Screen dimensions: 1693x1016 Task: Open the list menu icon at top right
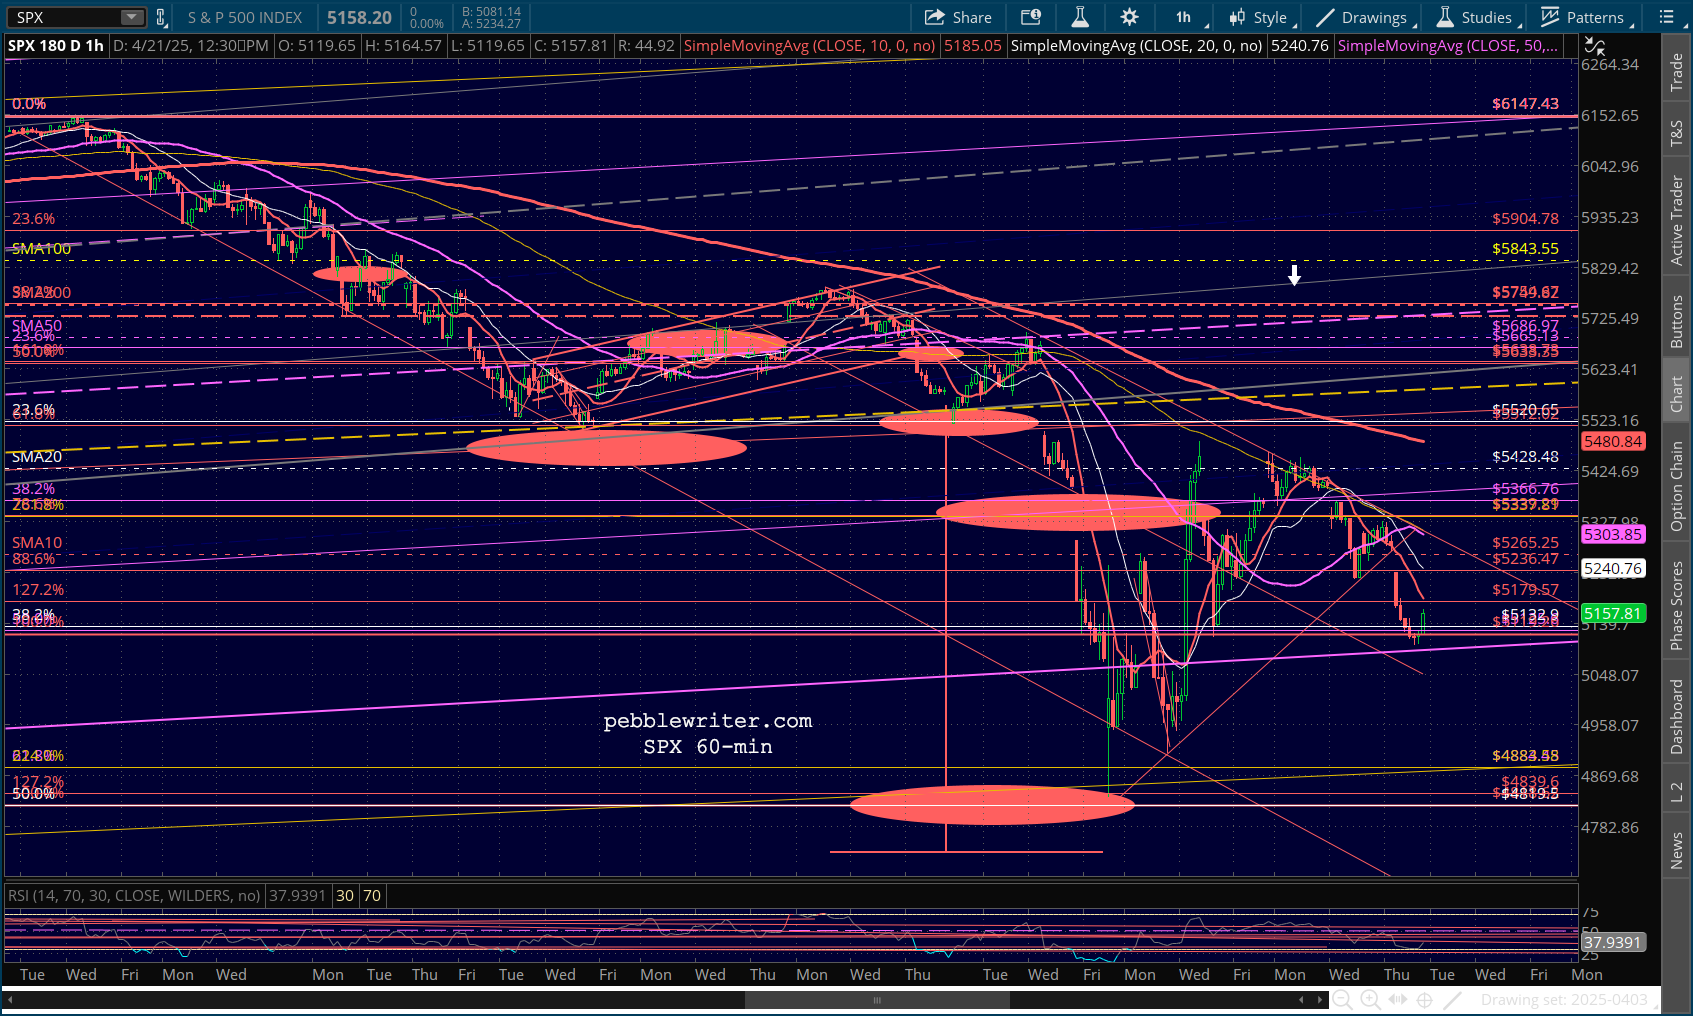click(x=1667, y=17)
